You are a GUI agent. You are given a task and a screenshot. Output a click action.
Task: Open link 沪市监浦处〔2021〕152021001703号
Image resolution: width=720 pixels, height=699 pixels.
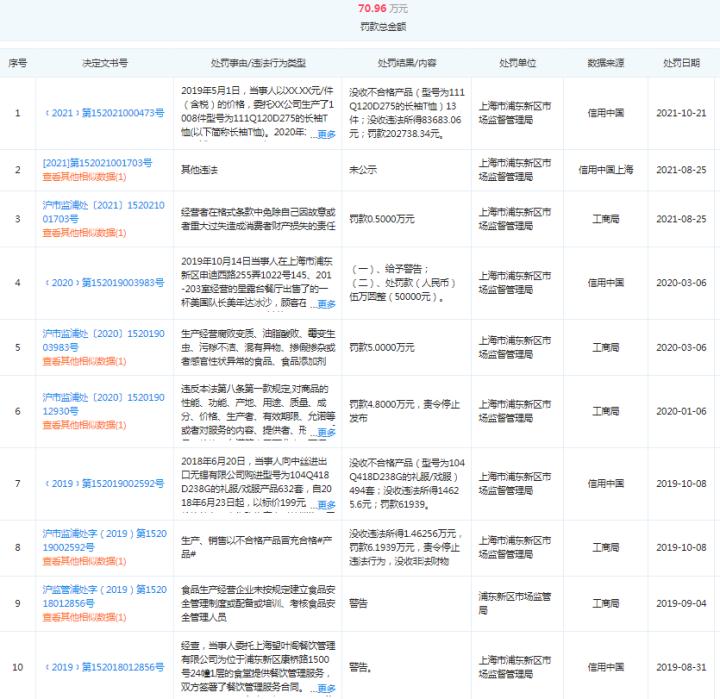click(104, 212)
